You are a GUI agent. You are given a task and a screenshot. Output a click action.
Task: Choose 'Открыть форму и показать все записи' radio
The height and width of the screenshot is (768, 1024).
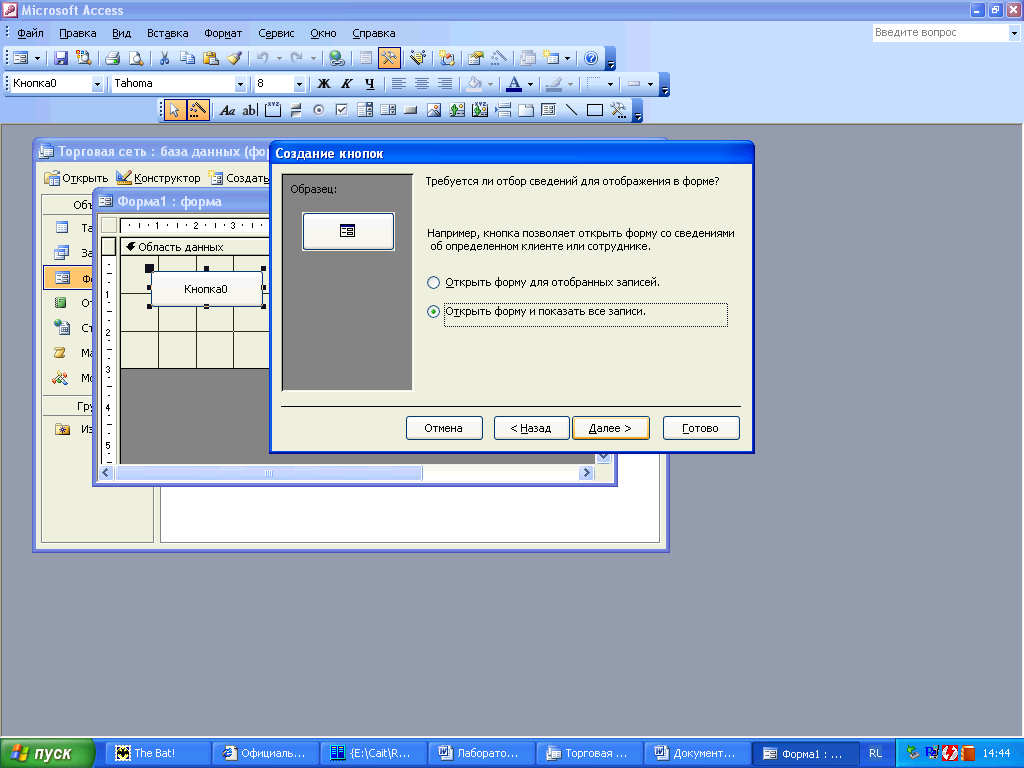433,312
